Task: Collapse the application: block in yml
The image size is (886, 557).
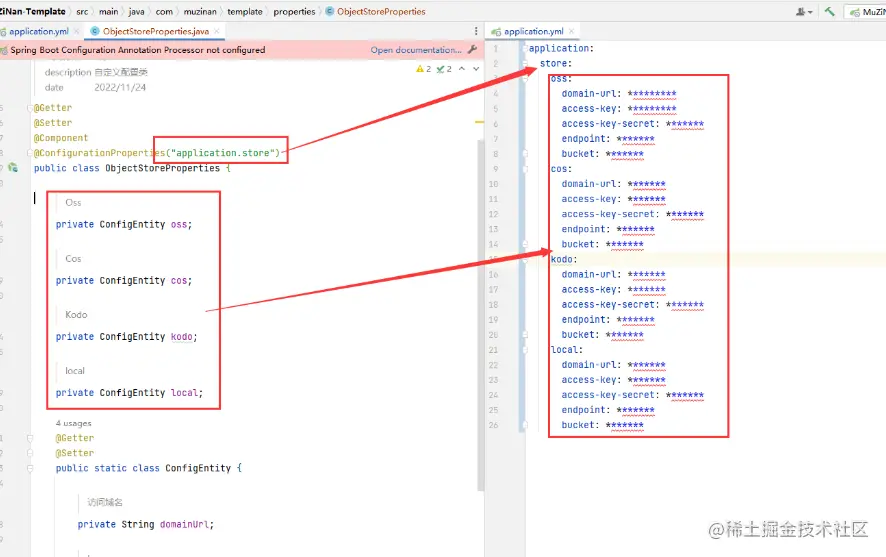Action: (525, 49)
